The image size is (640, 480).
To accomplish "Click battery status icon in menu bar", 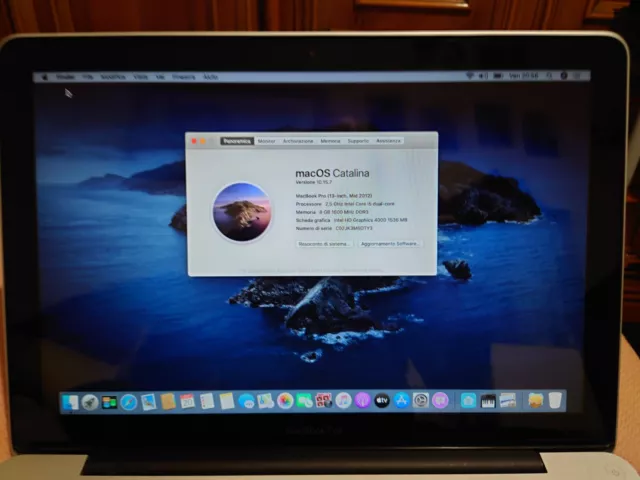I will [498, 76].
